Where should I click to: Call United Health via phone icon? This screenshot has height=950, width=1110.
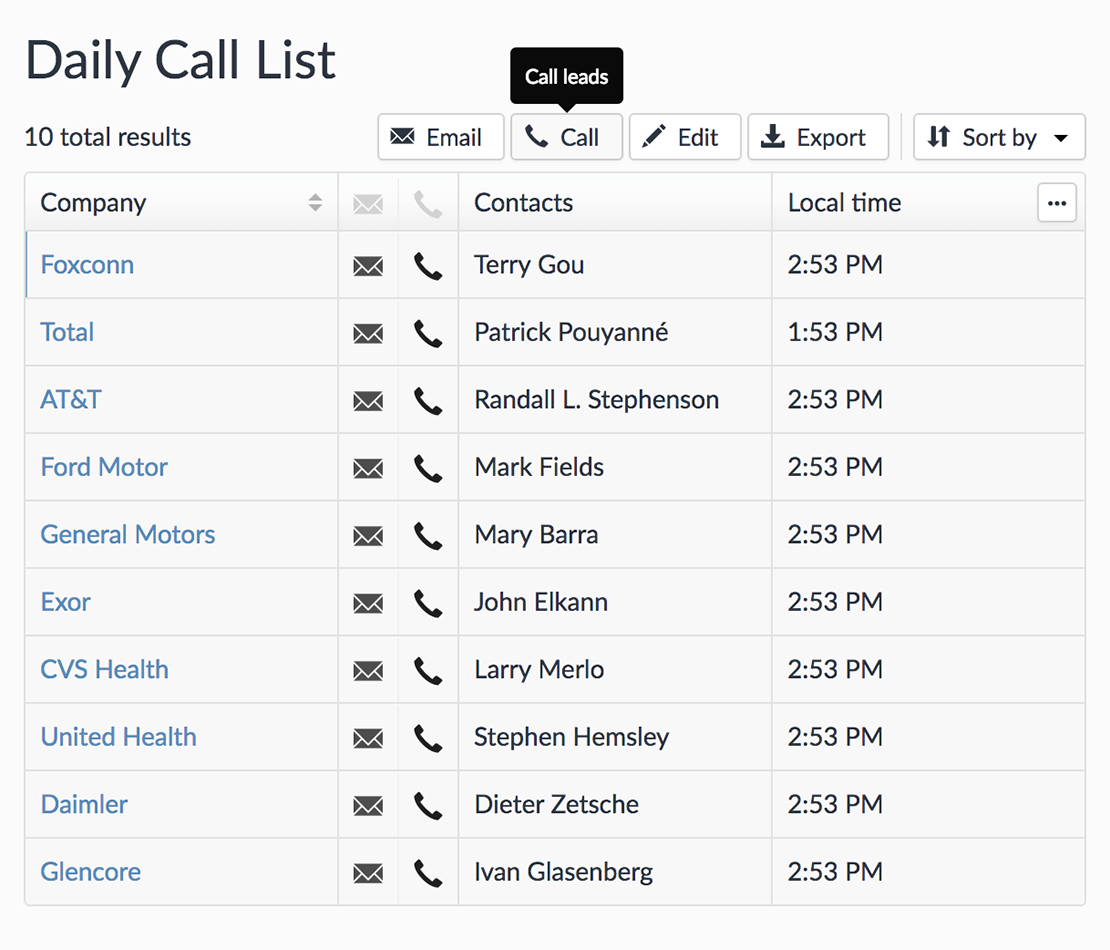point(428,738)
